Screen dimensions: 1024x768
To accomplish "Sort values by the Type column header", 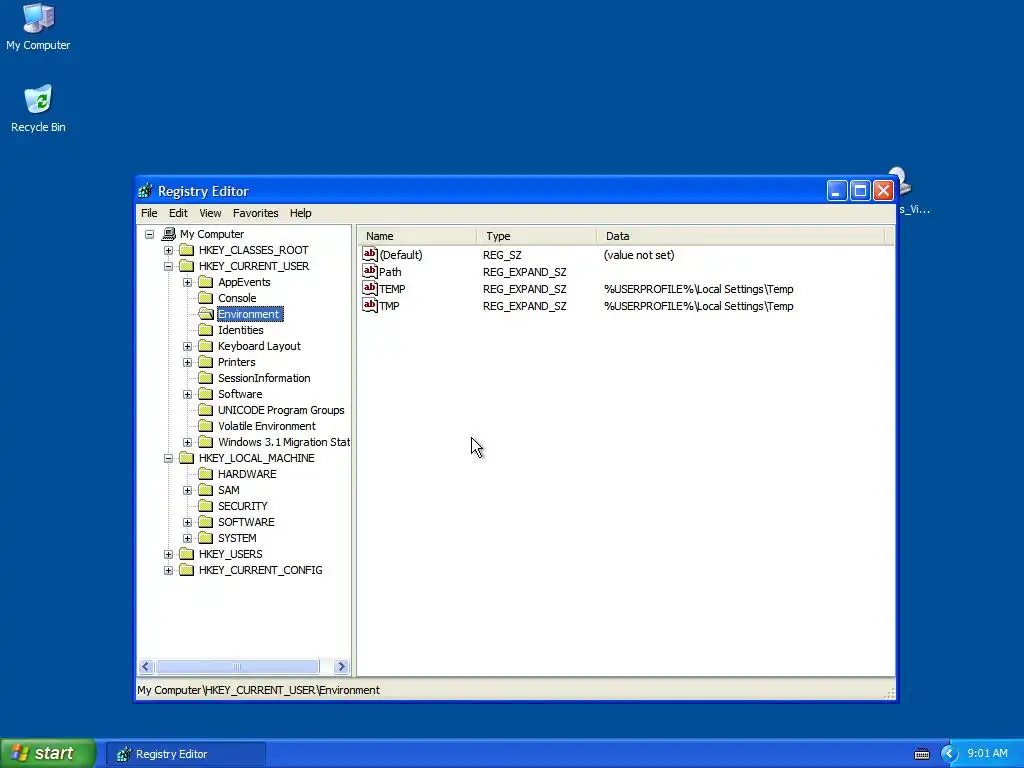I will tap(537, 236).
